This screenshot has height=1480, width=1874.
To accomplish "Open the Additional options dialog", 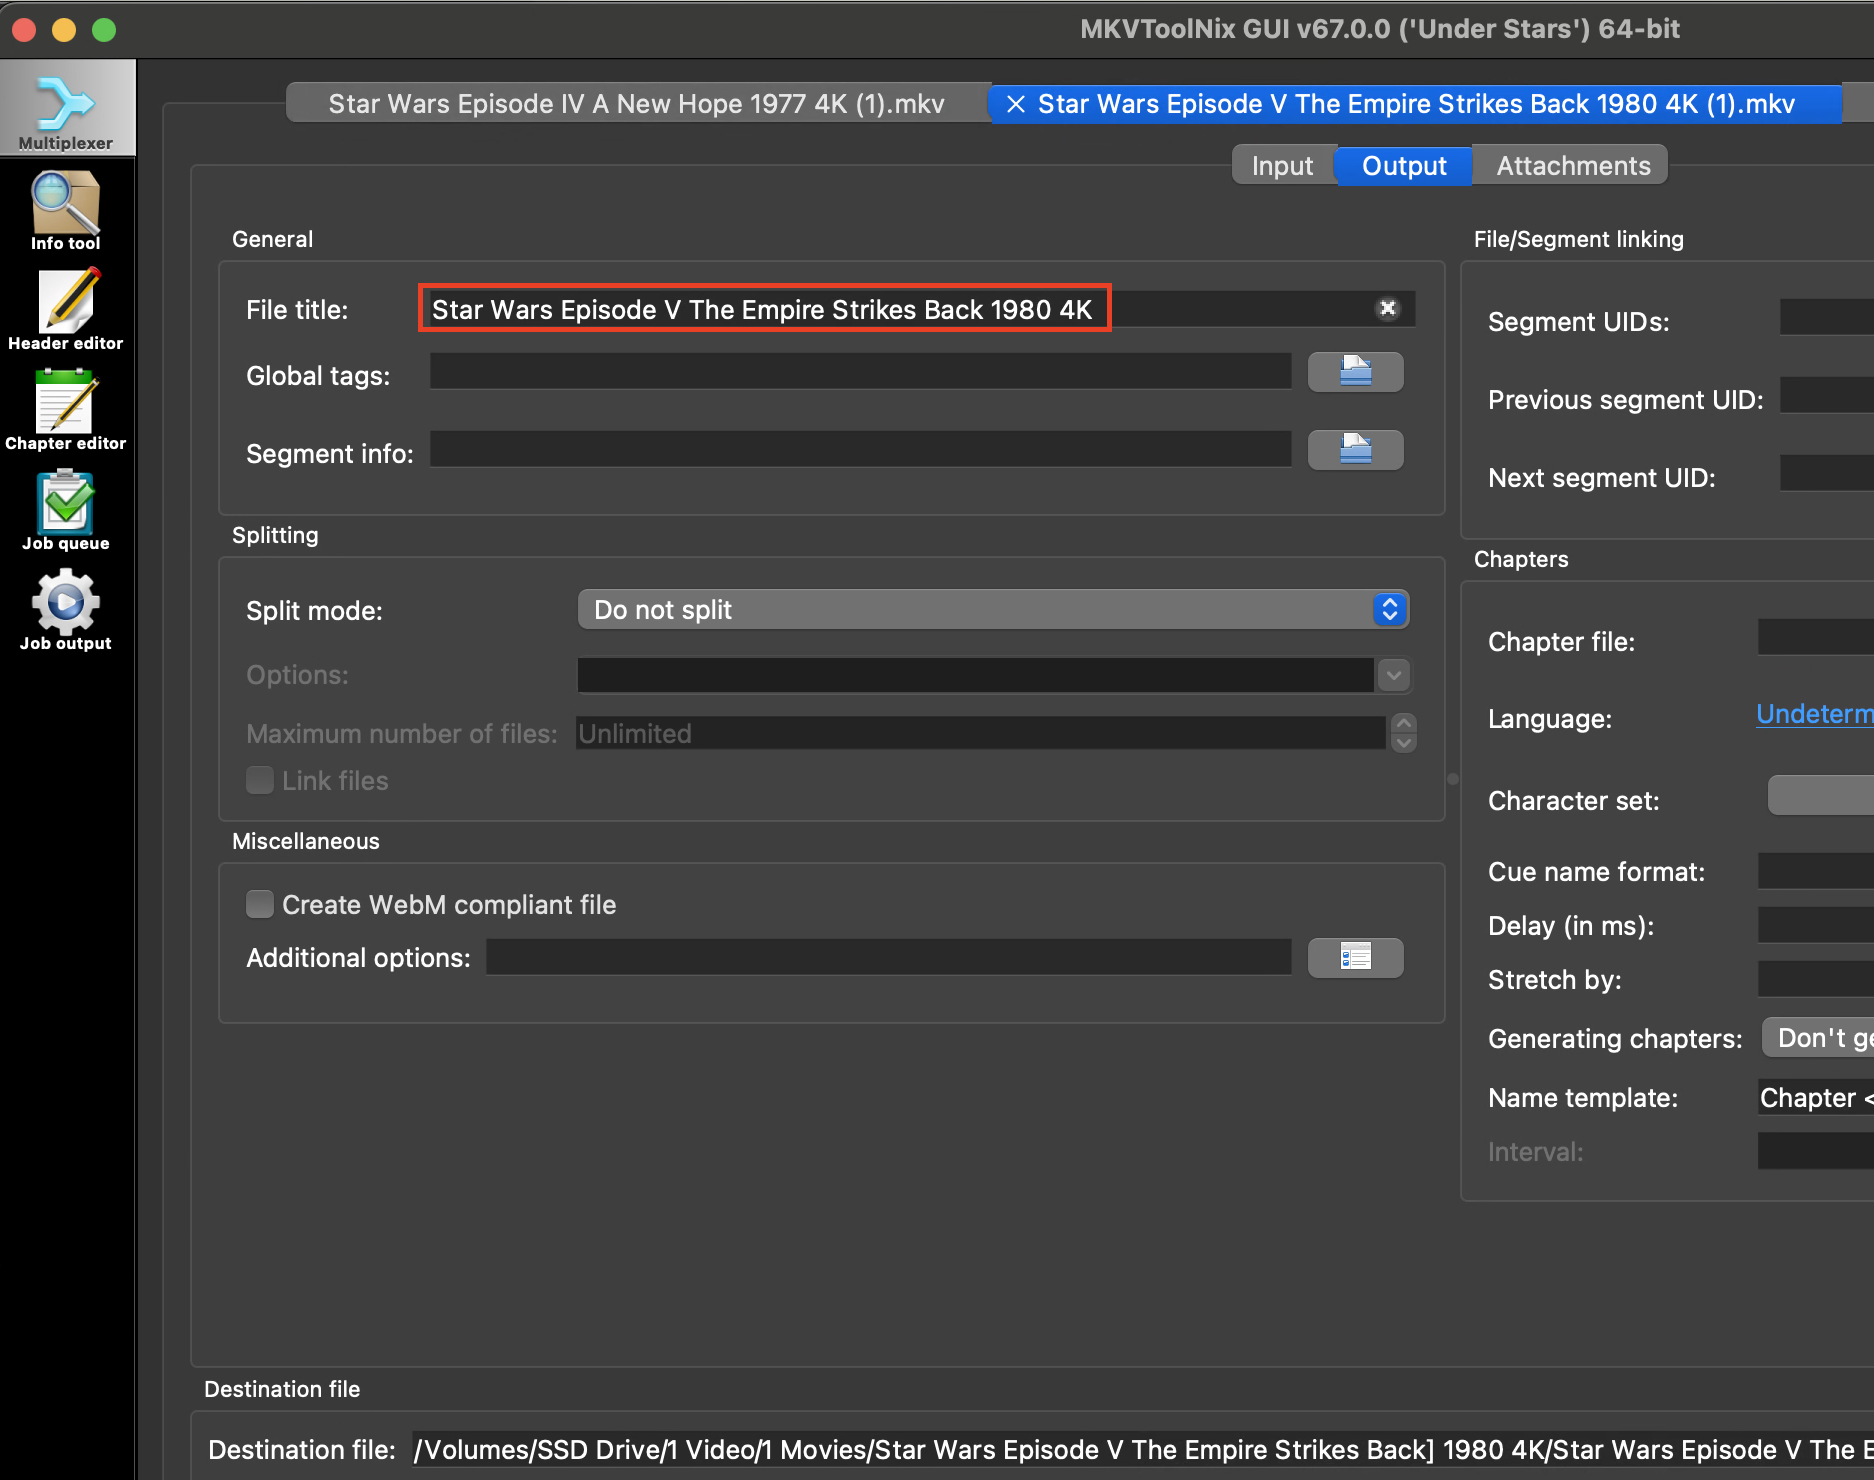I will click(1355, 957).
